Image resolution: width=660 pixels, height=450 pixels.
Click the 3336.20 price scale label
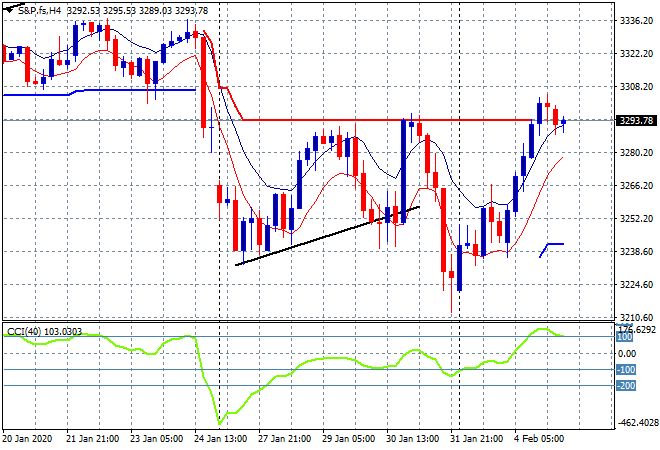click(636, 21)
